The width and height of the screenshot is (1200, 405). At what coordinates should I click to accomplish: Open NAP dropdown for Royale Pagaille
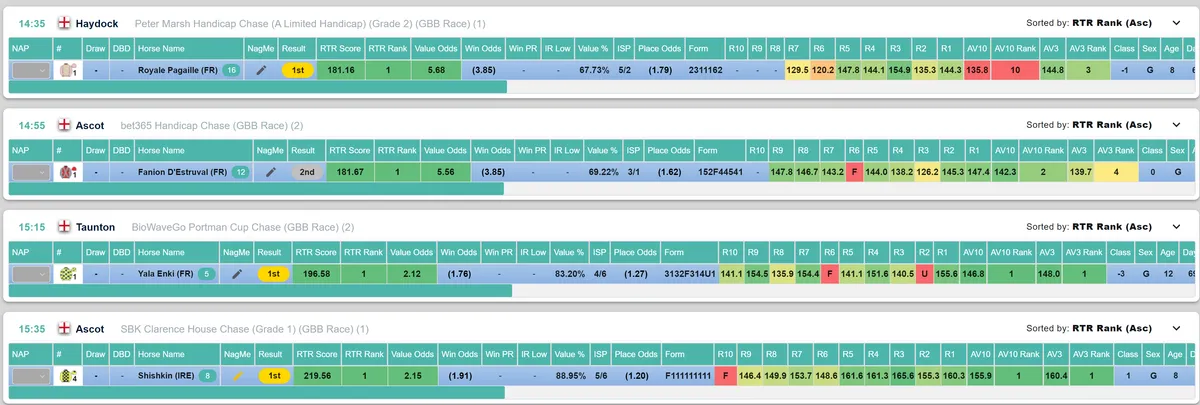29,71
